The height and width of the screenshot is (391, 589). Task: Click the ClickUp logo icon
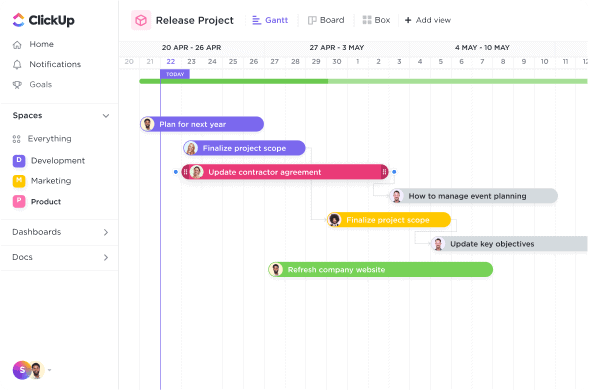pos(18,20)
